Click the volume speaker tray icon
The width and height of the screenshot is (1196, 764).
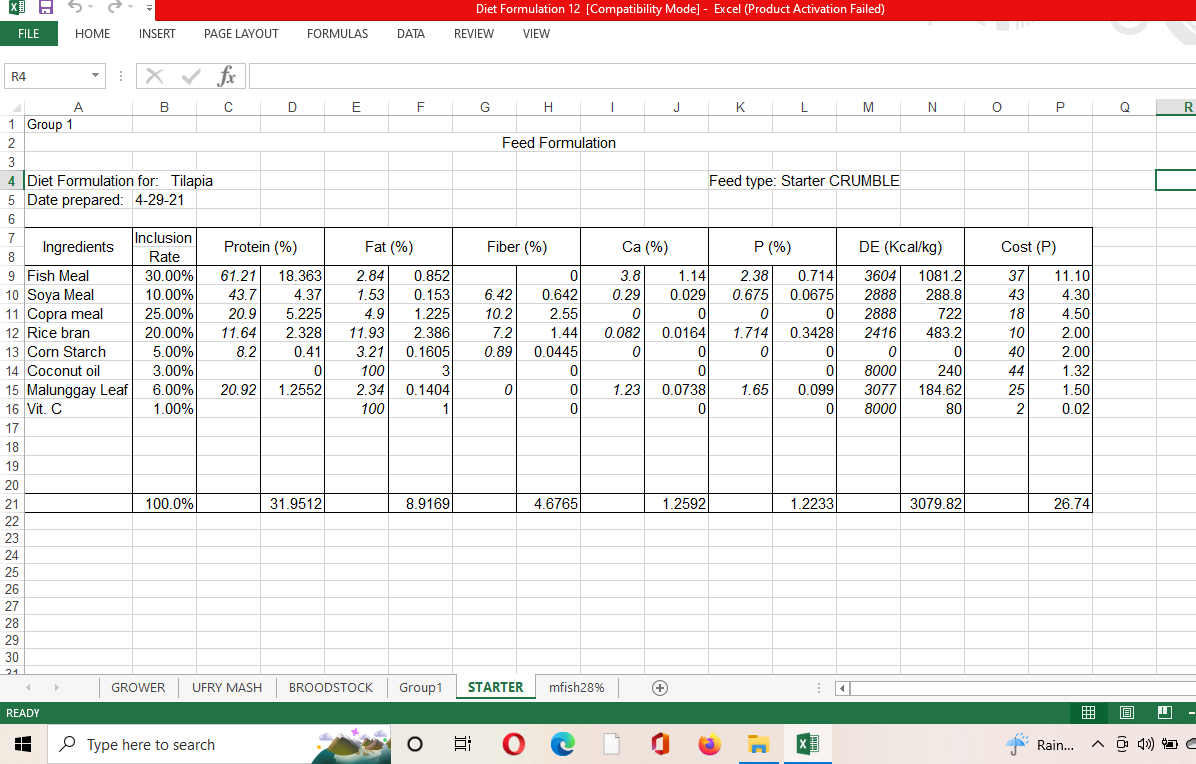[x=1145, y=744]
